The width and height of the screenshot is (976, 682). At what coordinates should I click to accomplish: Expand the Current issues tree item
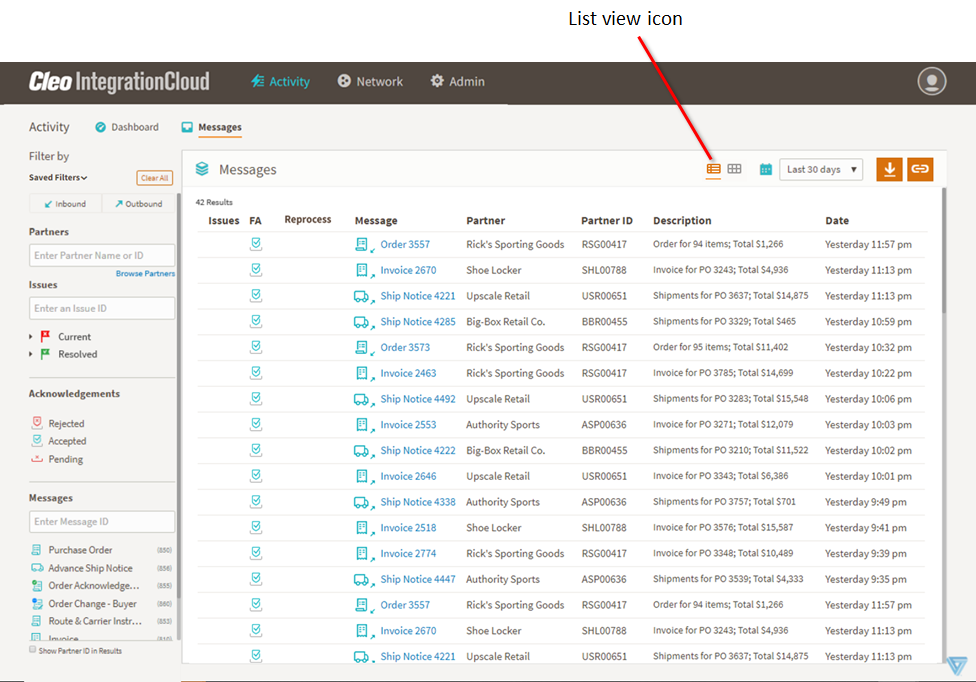(x=31, y=337)
